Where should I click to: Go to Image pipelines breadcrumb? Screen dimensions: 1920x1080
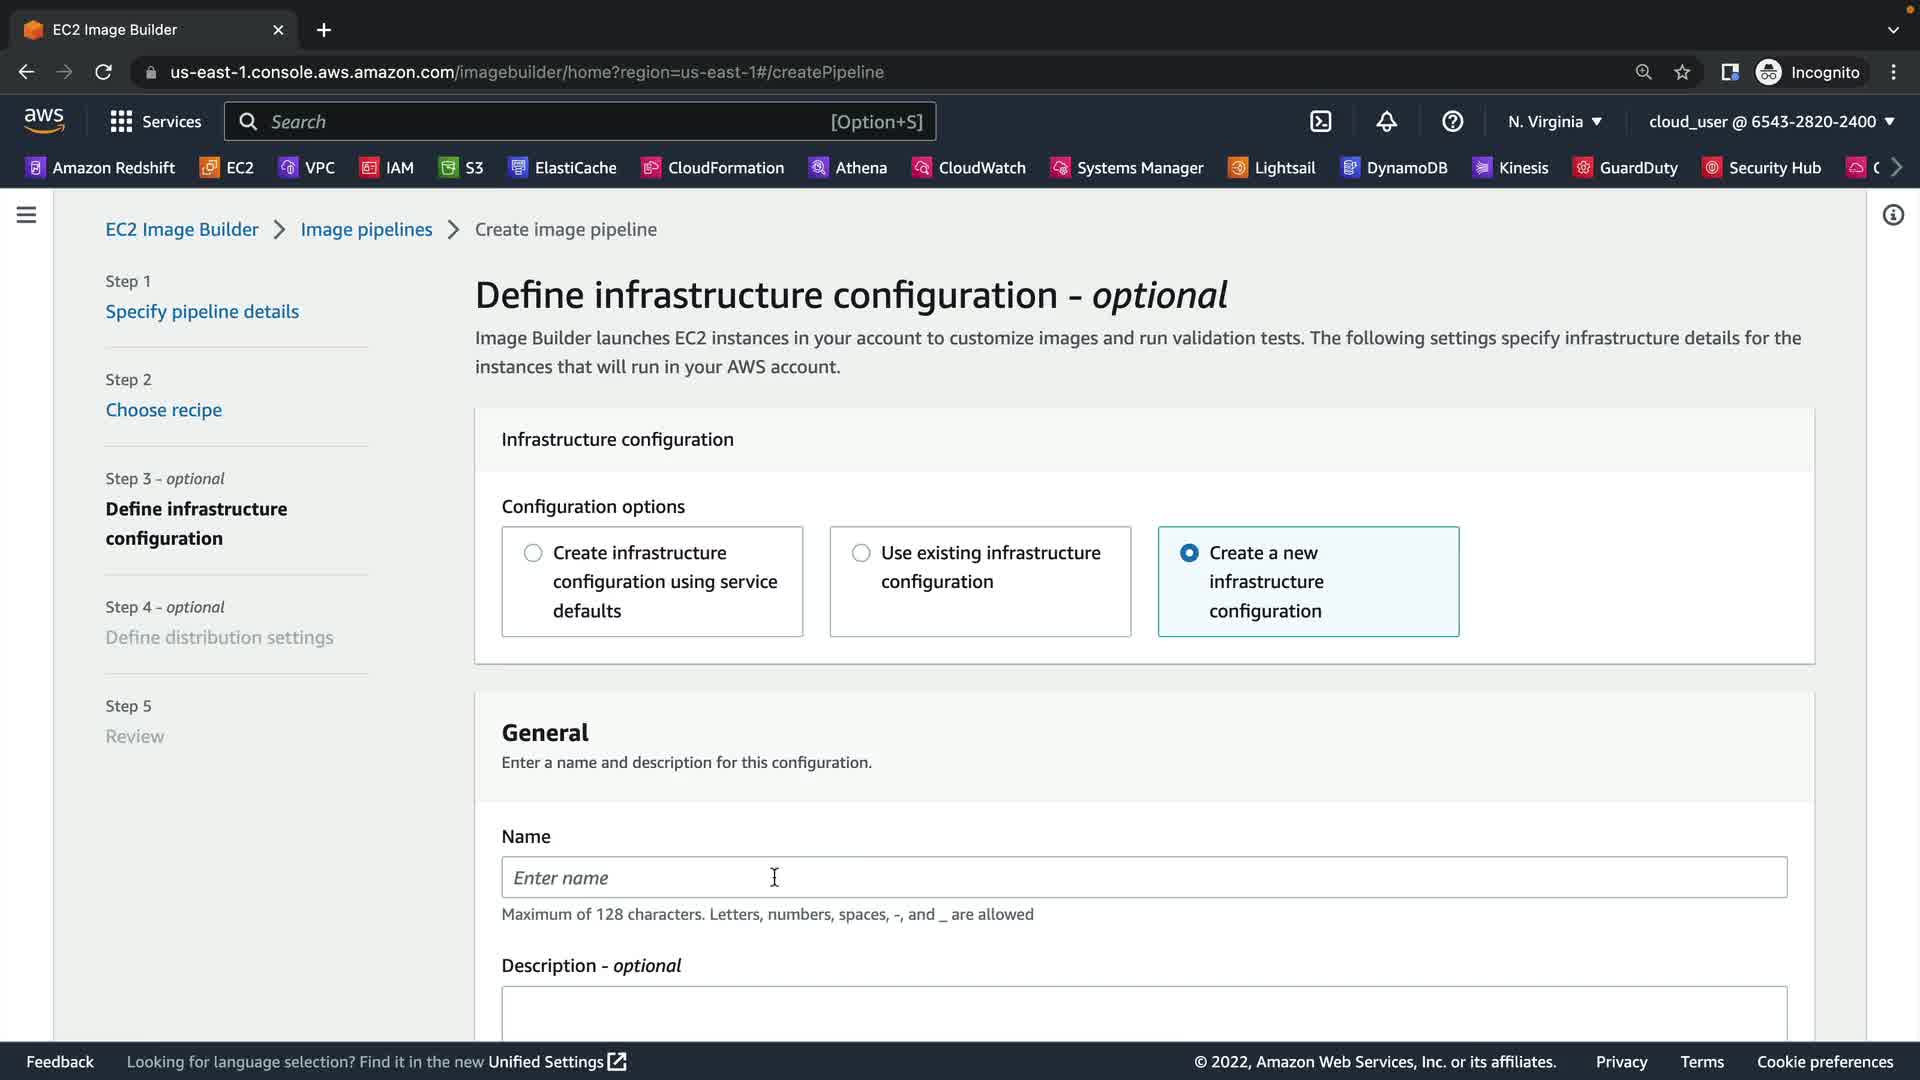pos(366,230)
